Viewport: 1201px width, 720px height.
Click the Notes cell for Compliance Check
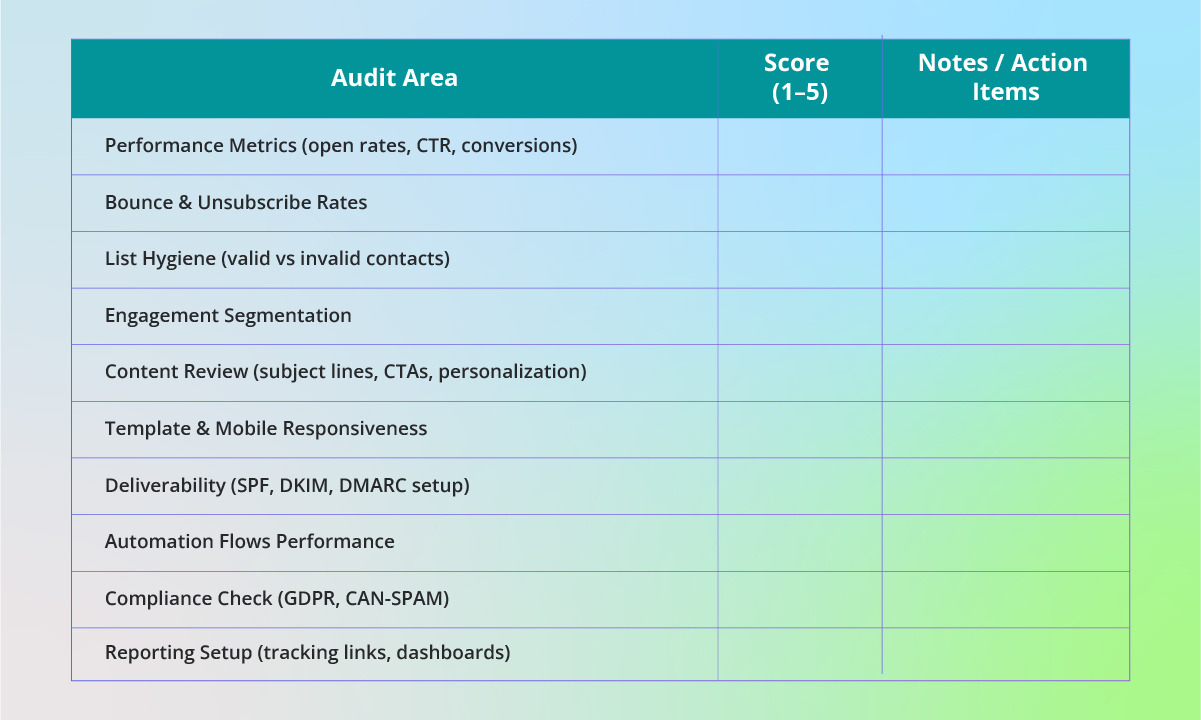pyautogui.click(x=1006, y=599)
